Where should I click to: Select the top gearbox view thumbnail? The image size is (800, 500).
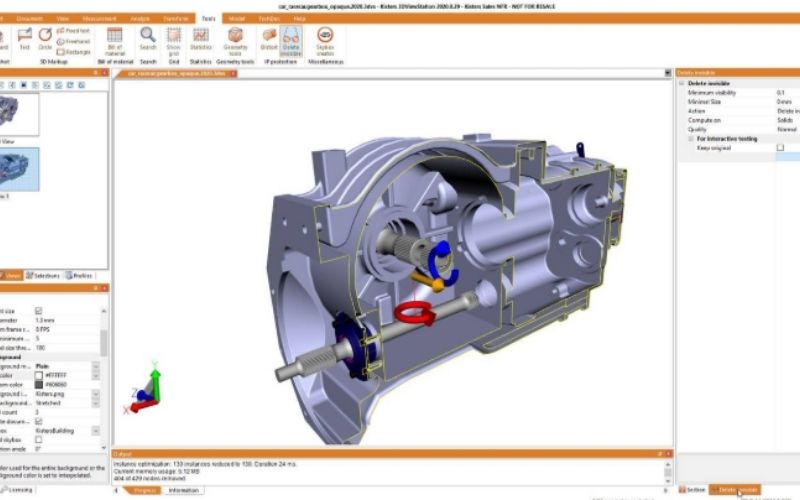click(x=18, y=114)
